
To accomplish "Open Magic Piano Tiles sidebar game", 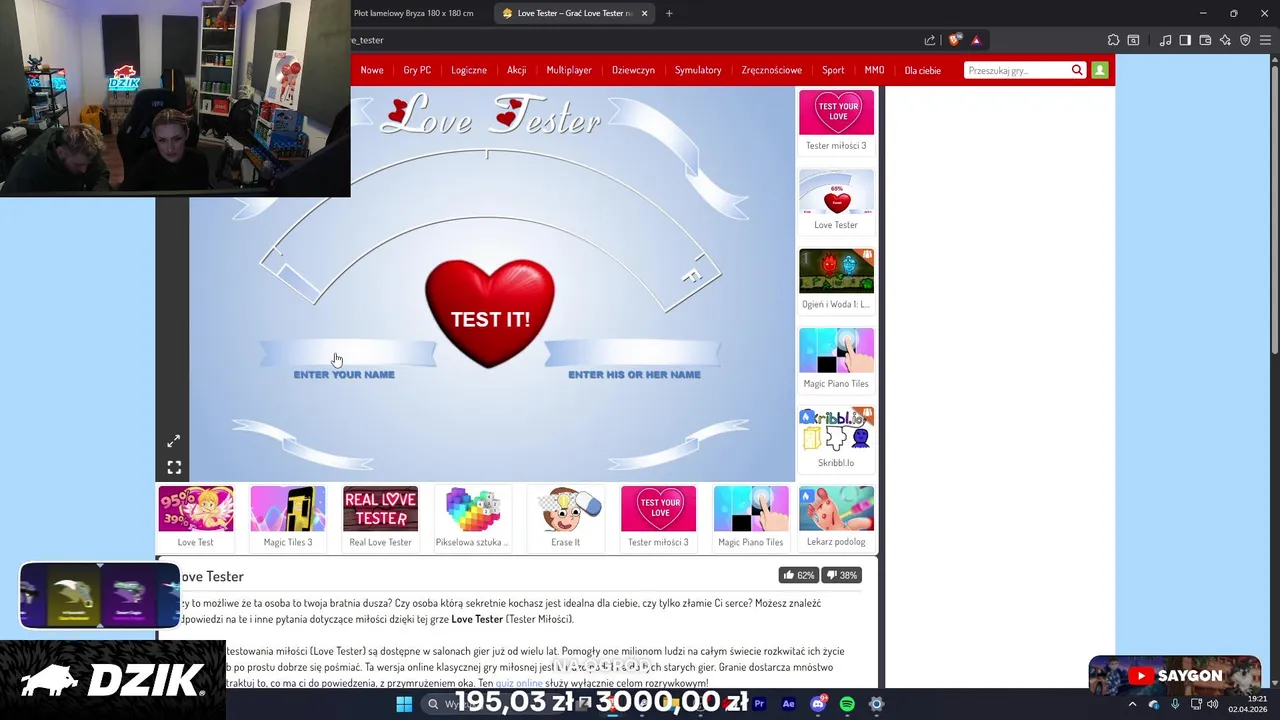I will 836,358.
